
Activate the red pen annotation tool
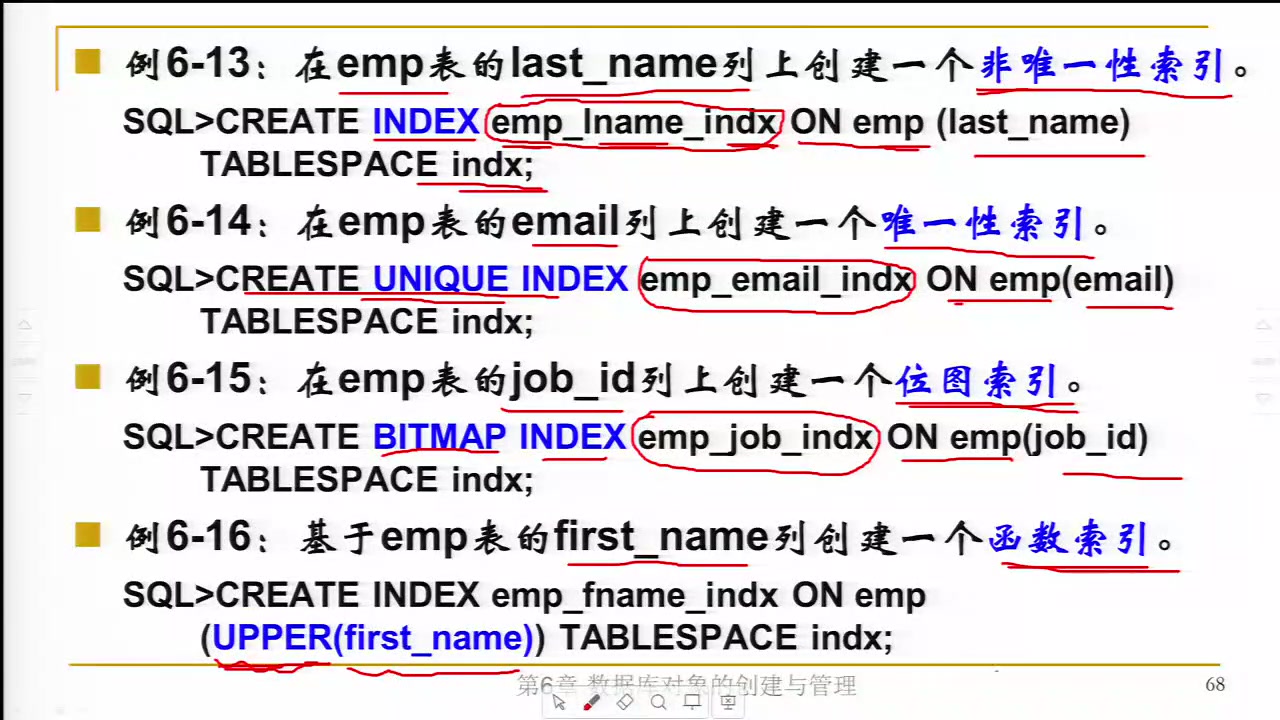click(591, 703)
